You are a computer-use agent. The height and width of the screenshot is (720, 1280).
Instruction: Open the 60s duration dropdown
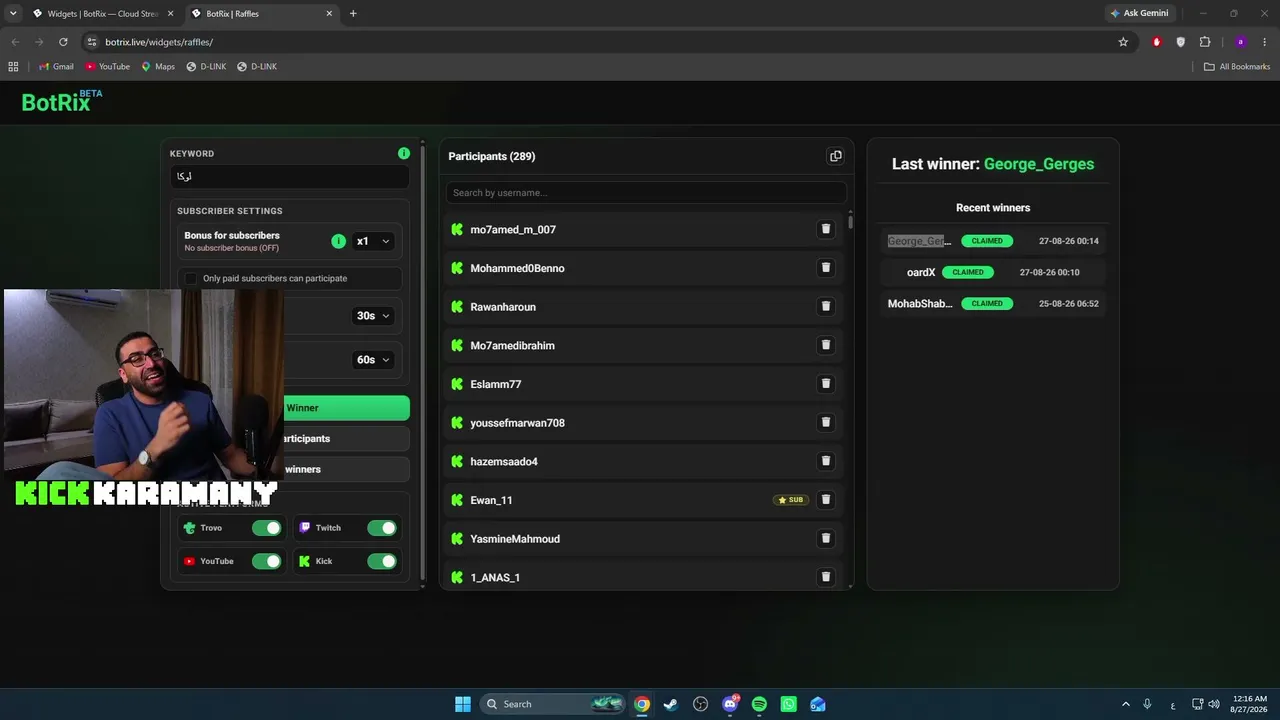373,360
